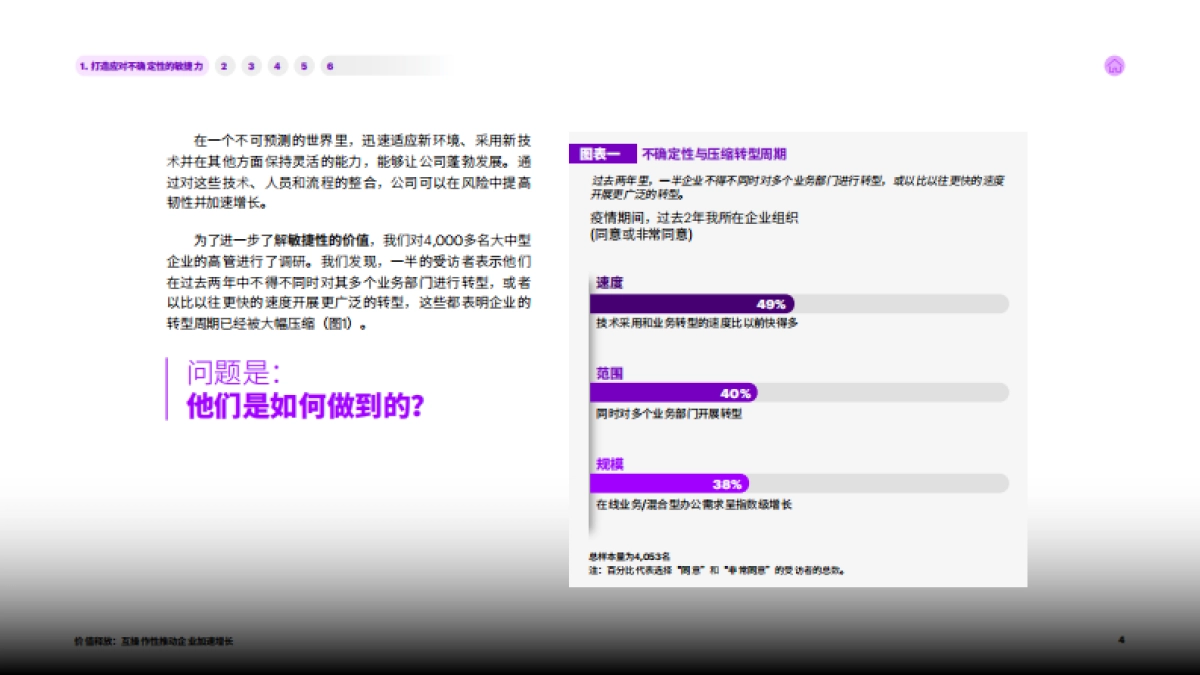Screen dimensions: 1200x675
Task: Open chapter 5 from the top navigation
Action: tap(303, 66)
